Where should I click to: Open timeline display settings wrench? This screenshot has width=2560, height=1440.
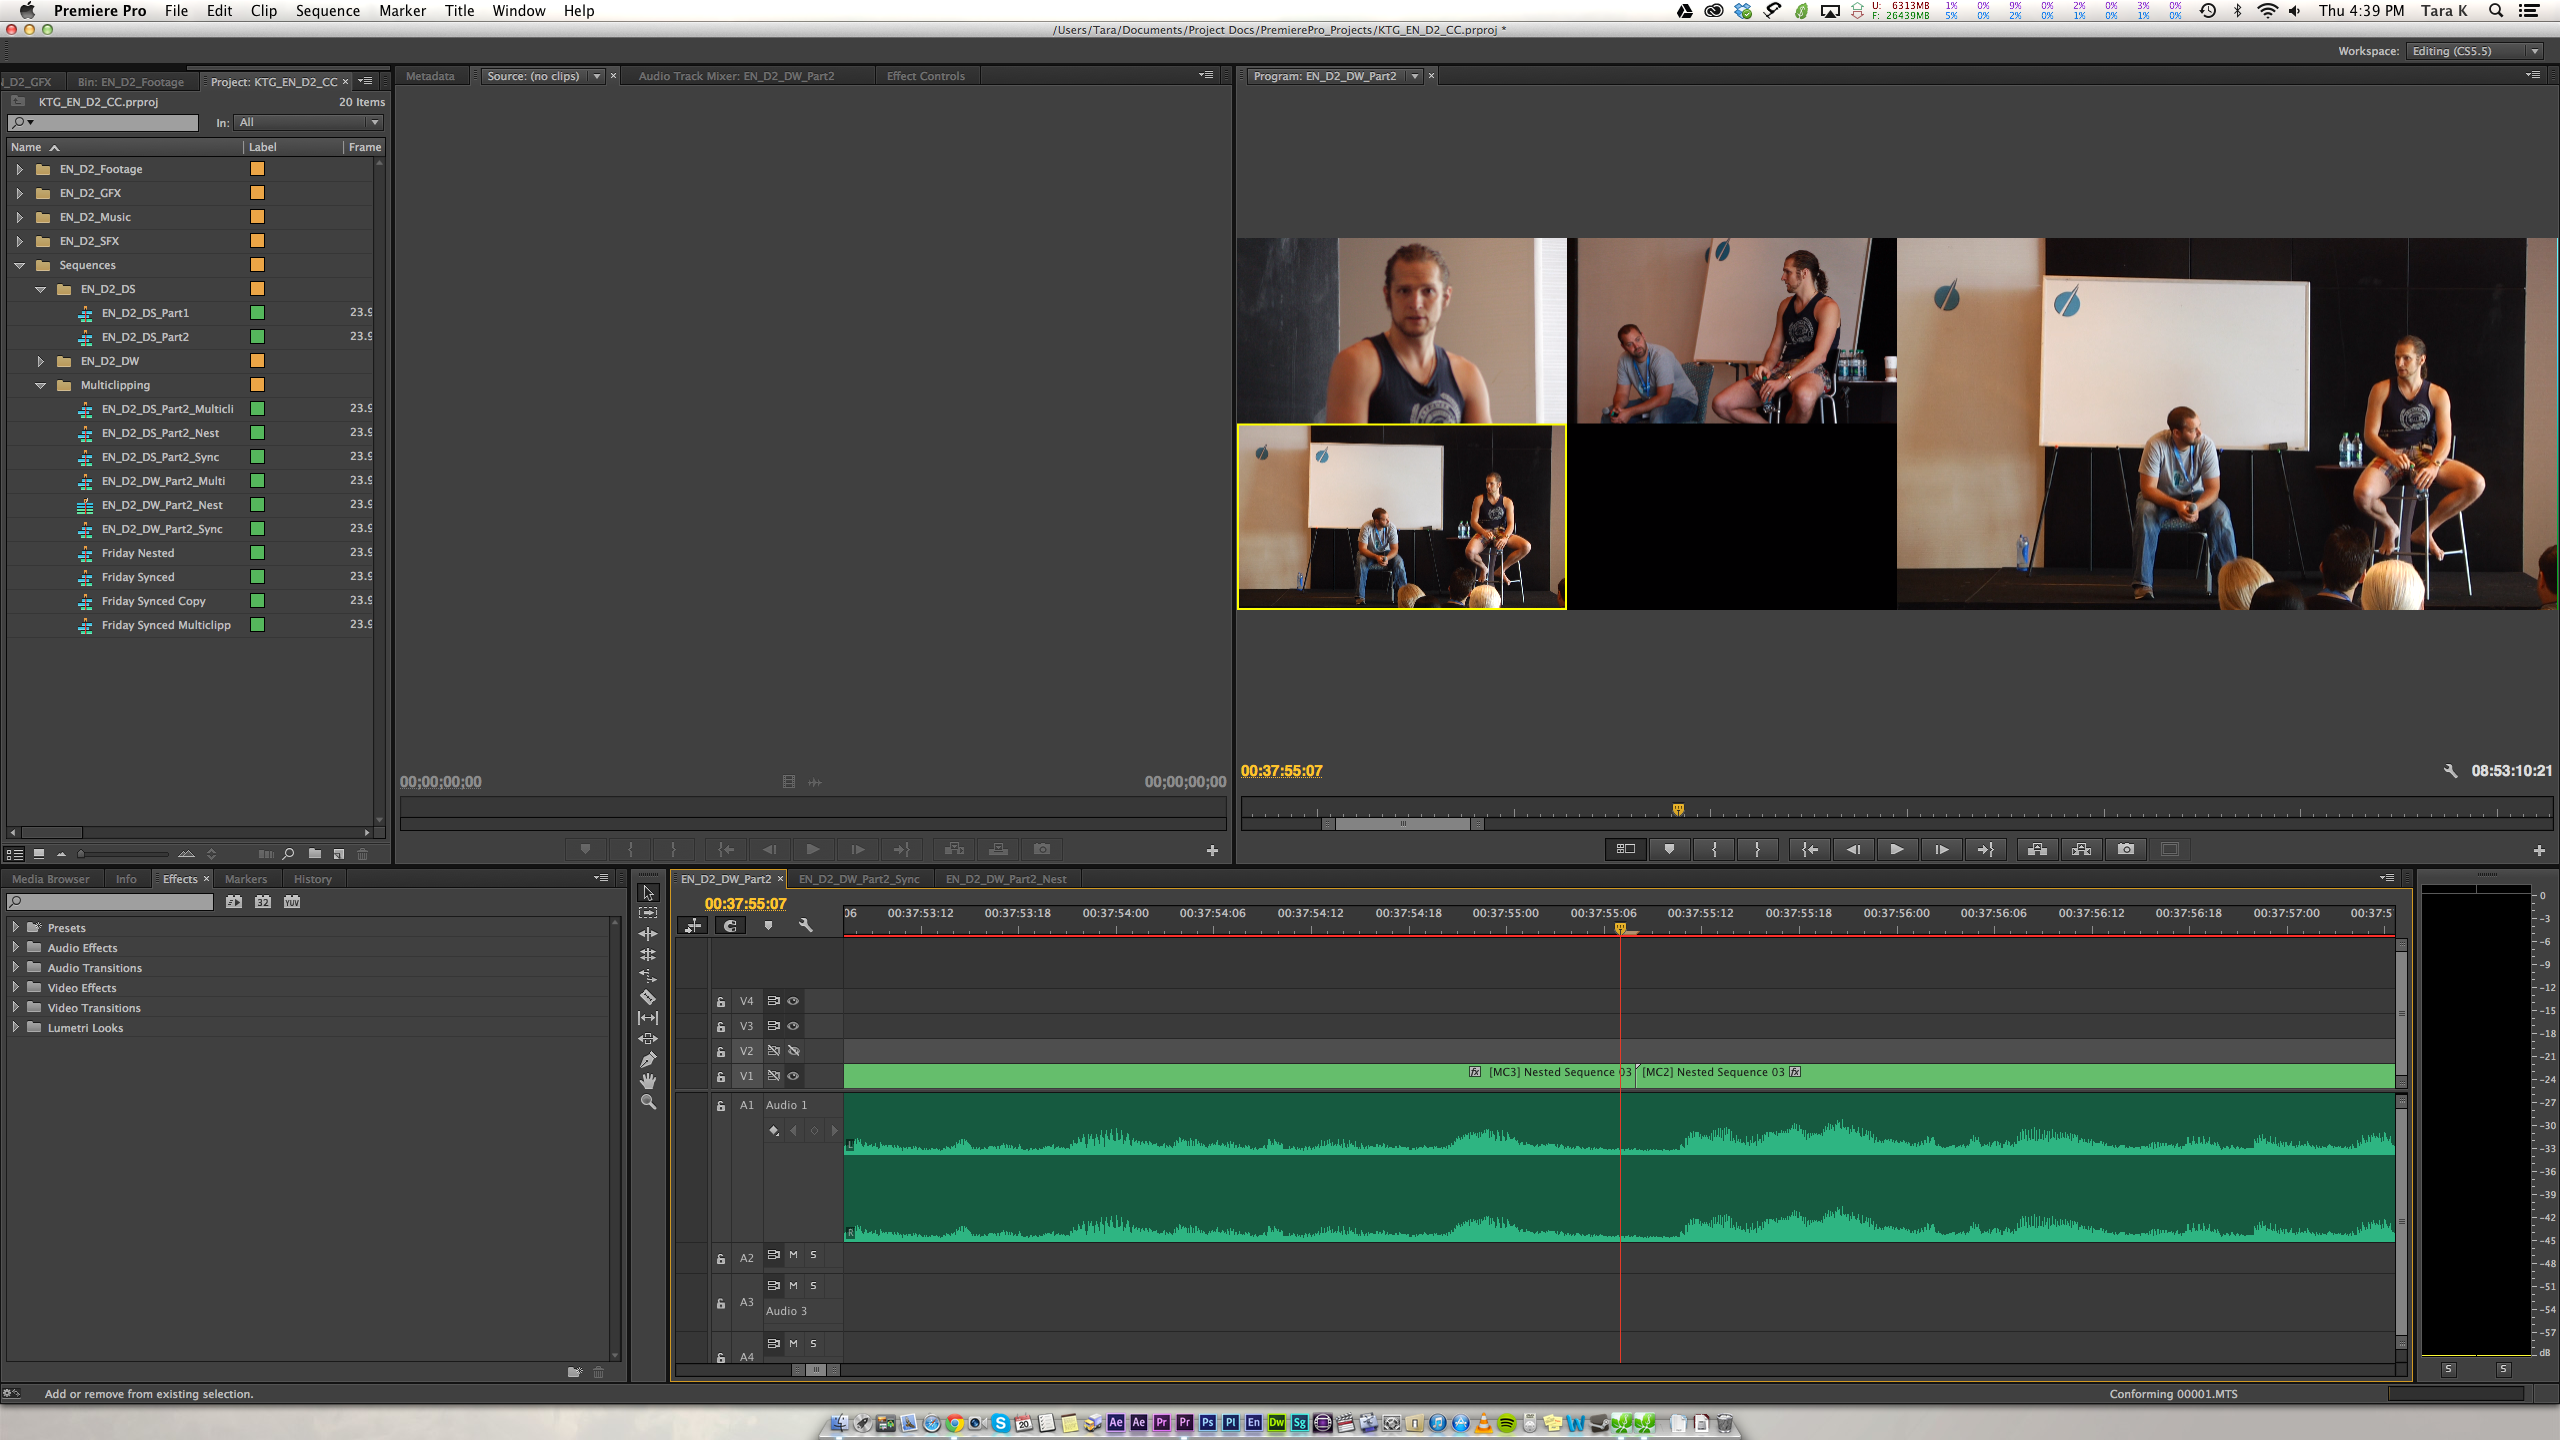click(805, 926)
